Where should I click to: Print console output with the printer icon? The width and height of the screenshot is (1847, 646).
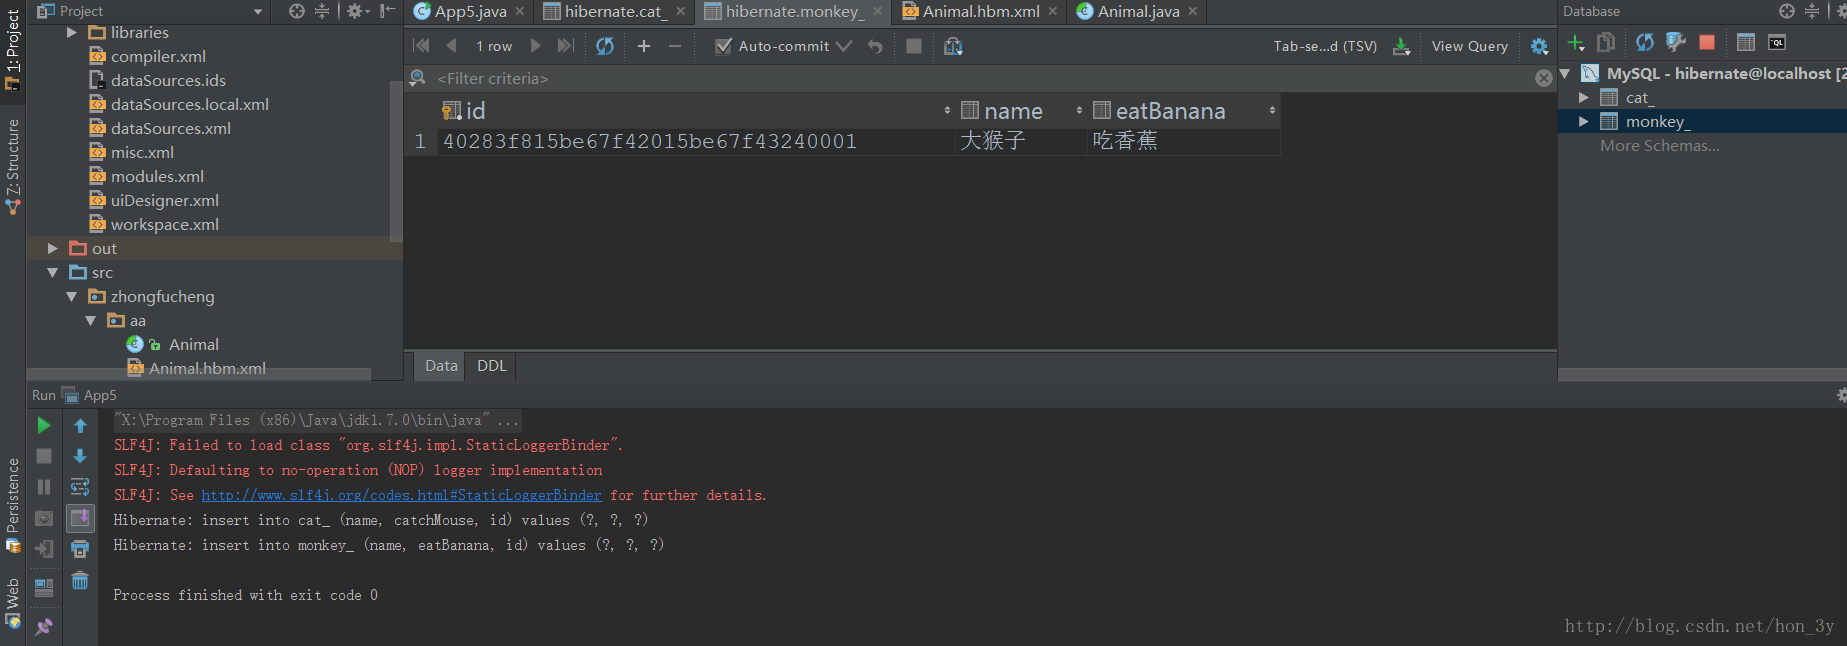pyautogui.click(x=80, y=549)
